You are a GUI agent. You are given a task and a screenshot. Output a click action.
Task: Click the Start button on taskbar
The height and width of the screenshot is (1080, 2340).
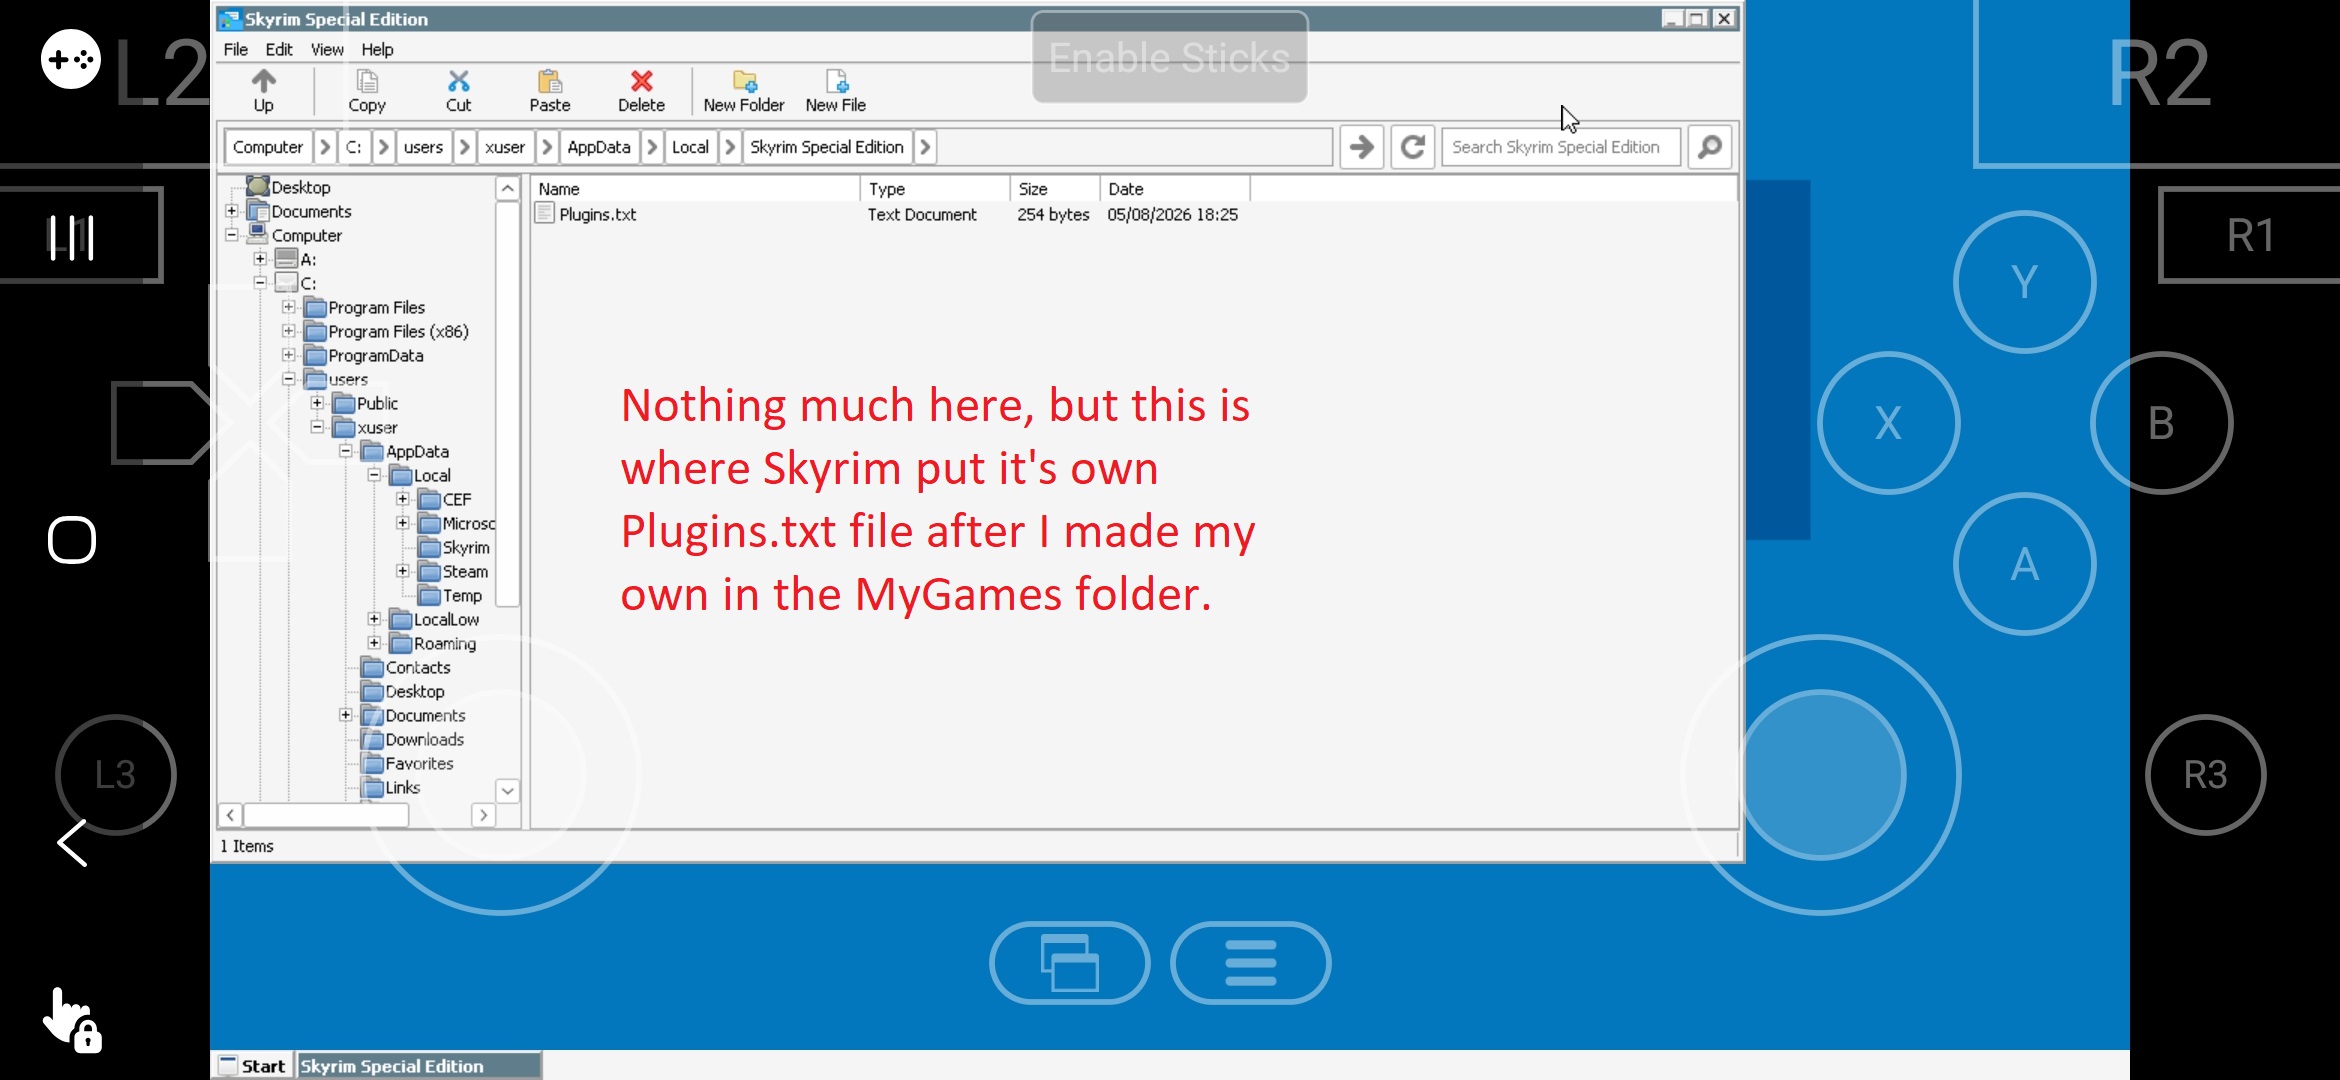click(253, 1066)
